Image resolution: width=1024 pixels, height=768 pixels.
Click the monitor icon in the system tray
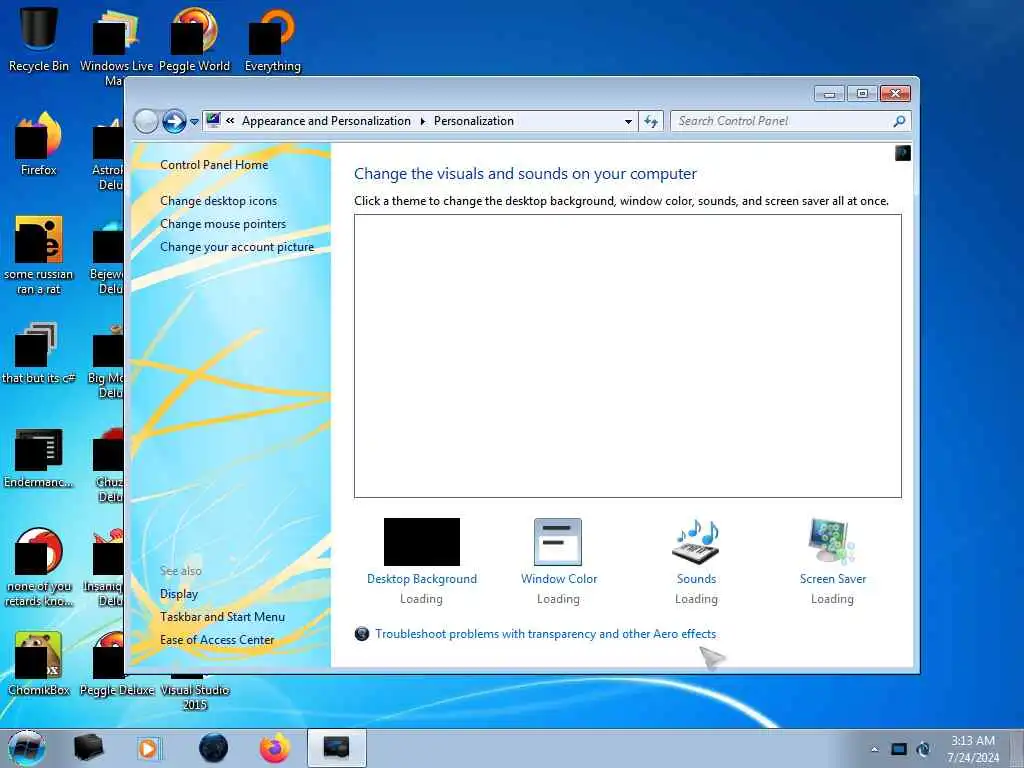point(899,749)
